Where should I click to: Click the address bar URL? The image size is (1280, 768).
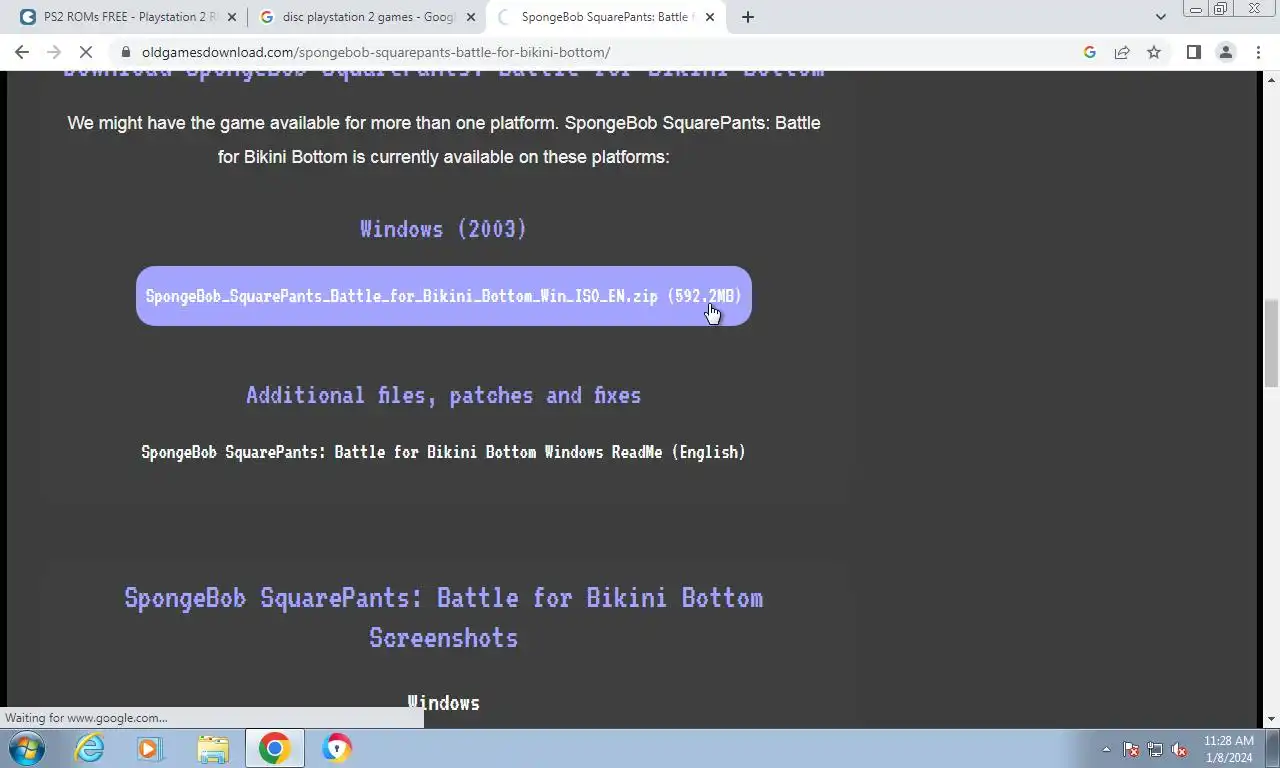pos(375,52)
